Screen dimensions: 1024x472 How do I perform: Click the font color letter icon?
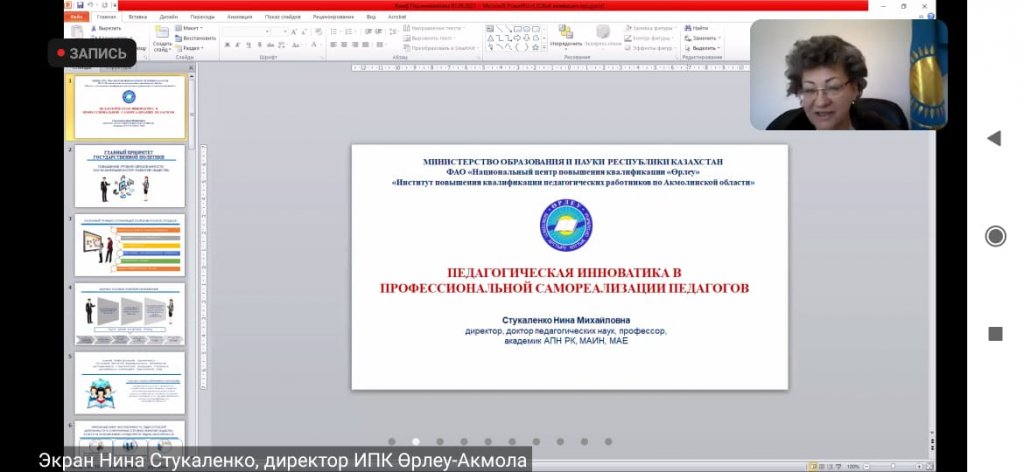[314, 44]
